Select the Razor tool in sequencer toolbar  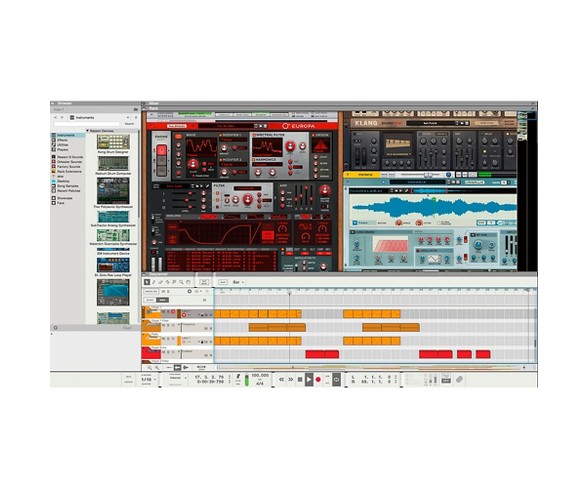tap(168, 282)
